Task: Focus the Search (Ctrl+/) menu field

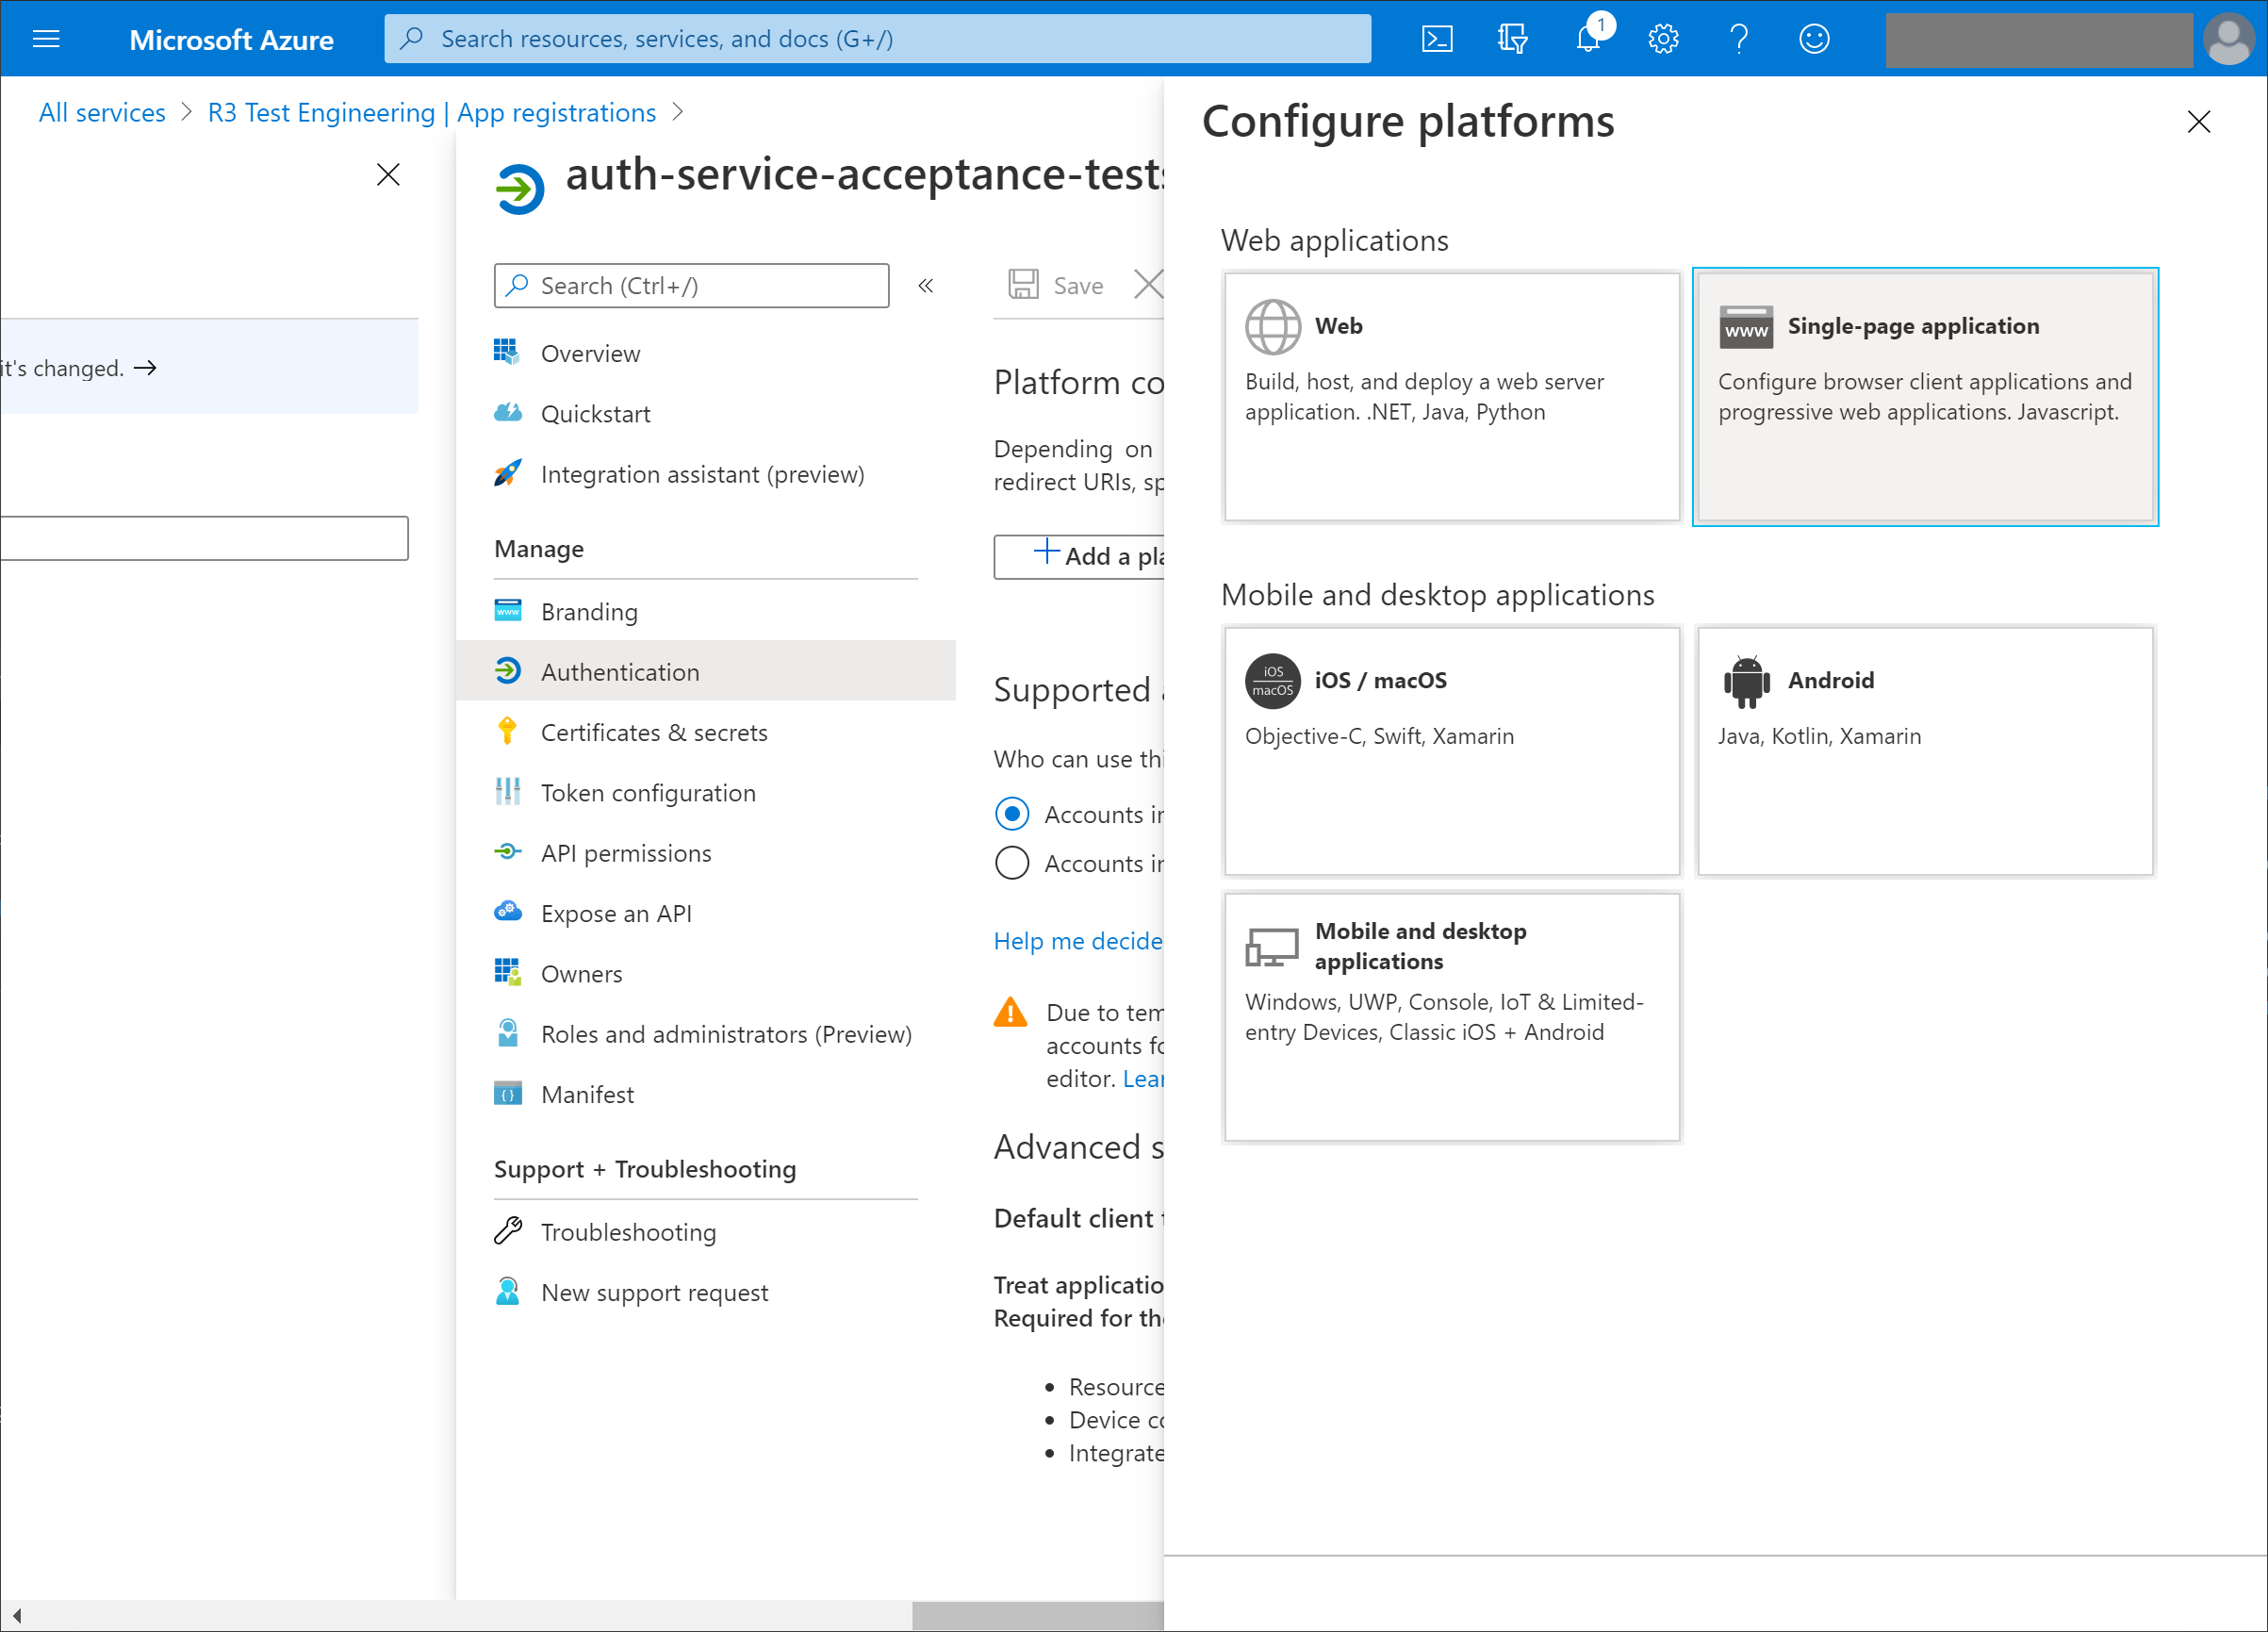Action: tap(691, 286)
